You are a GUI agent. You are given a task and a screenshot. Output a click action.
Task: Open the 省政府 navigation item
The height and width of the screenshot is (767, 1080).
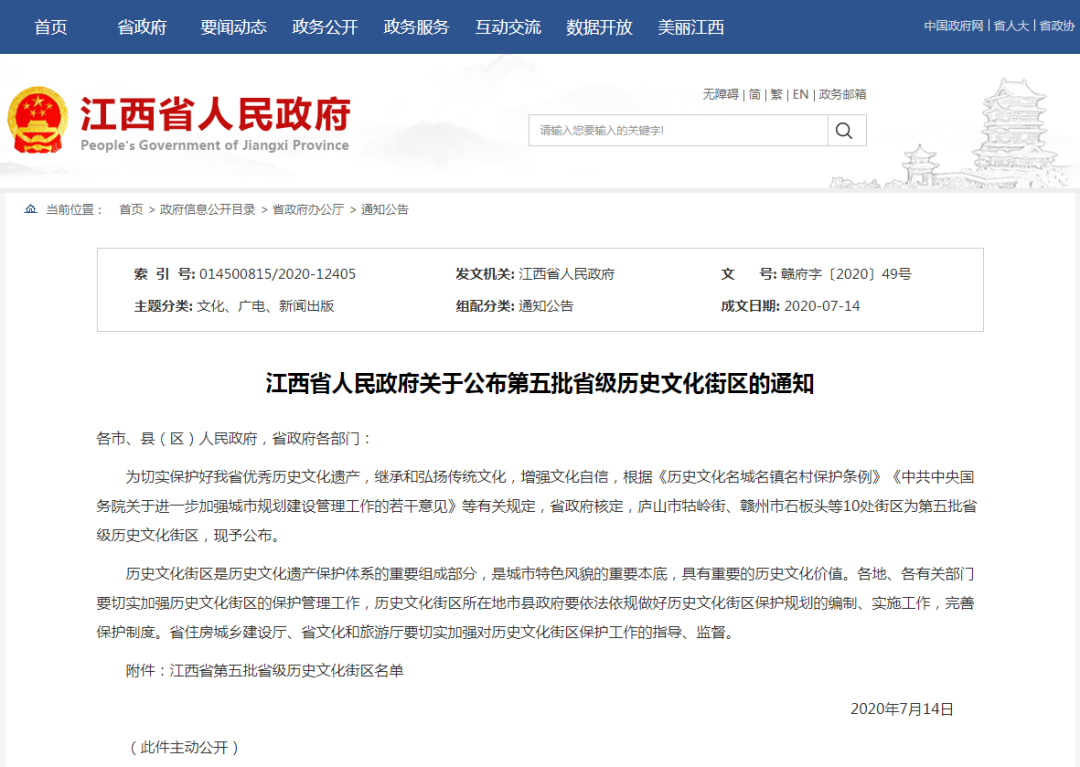[x=142, y=27]
